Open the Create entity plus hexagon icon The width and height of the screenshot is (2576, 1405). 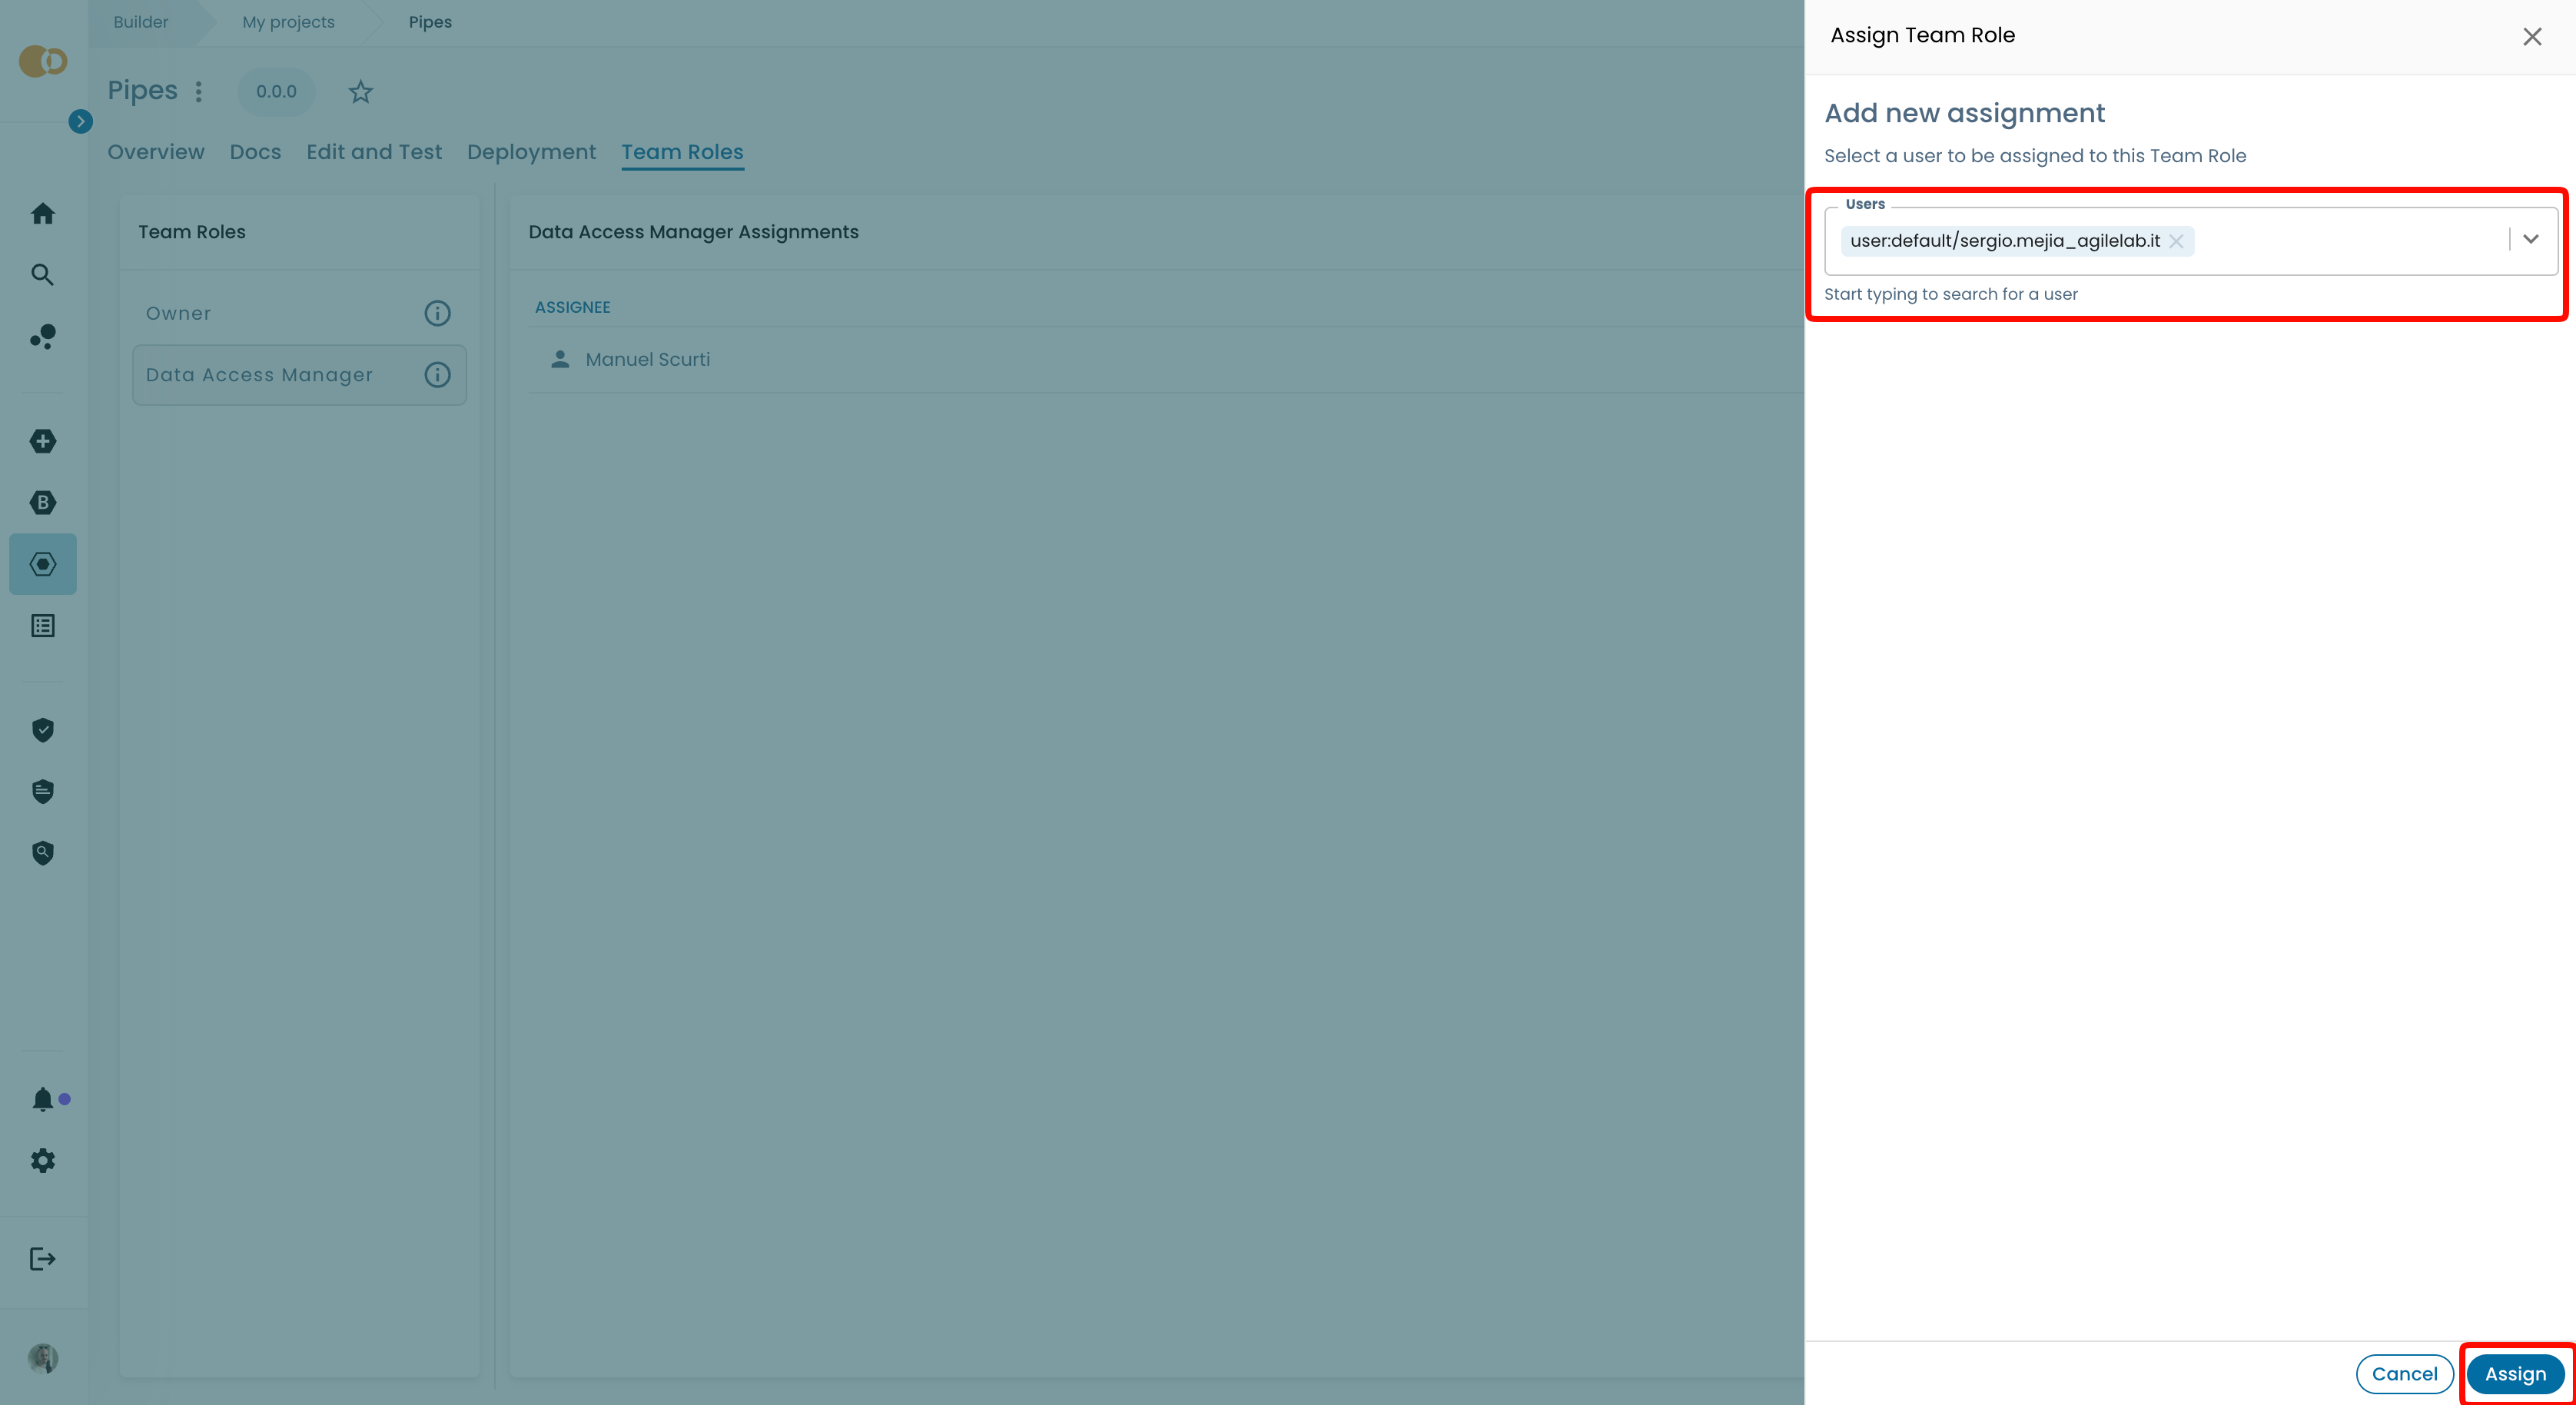(x=43, y=441)
